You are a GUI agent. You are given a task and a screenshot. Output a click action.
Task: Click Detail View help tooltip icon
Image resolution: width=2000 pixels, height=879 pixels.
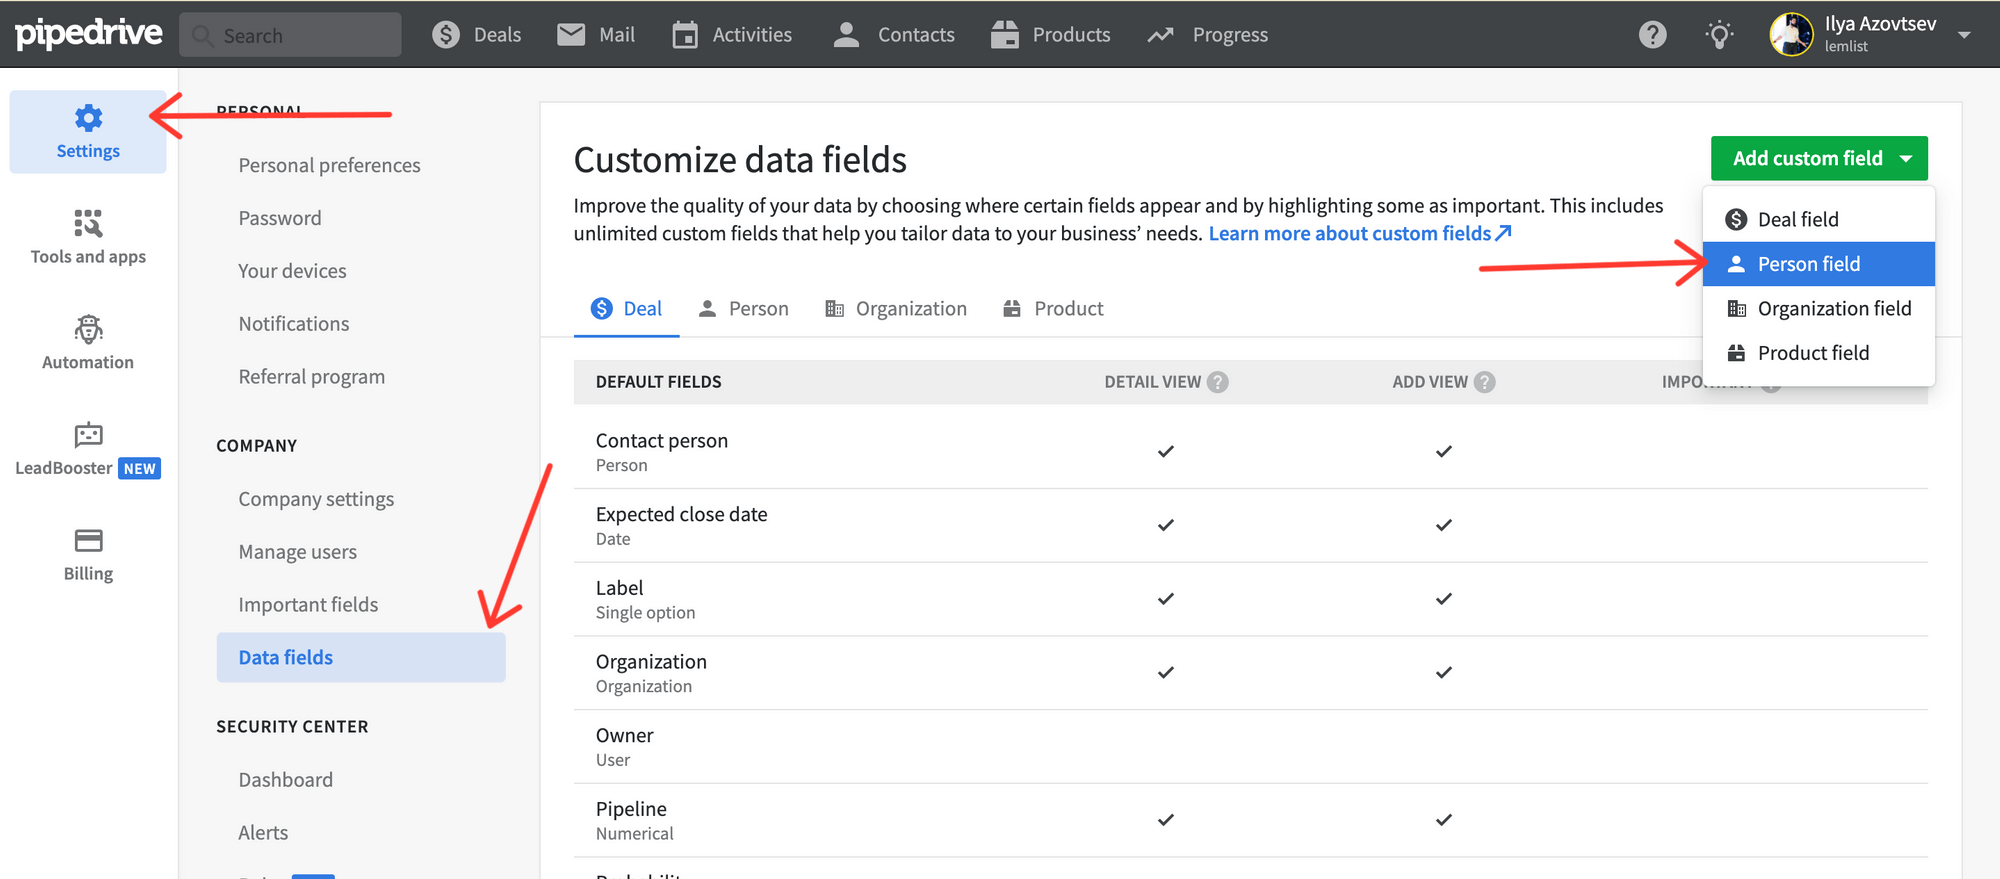click(x=1217, y=382)
